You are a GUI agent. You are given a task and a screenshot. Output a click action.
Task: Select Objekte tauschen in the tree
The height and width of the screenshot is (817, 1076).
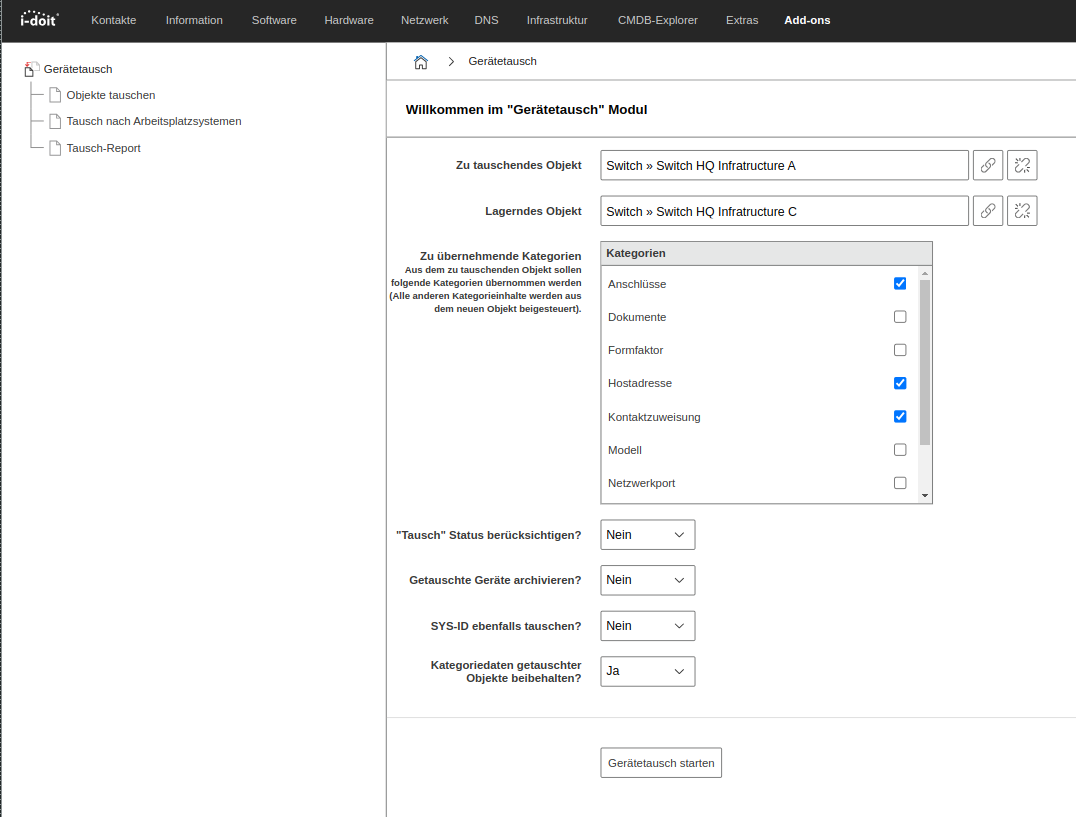[110, 95]
